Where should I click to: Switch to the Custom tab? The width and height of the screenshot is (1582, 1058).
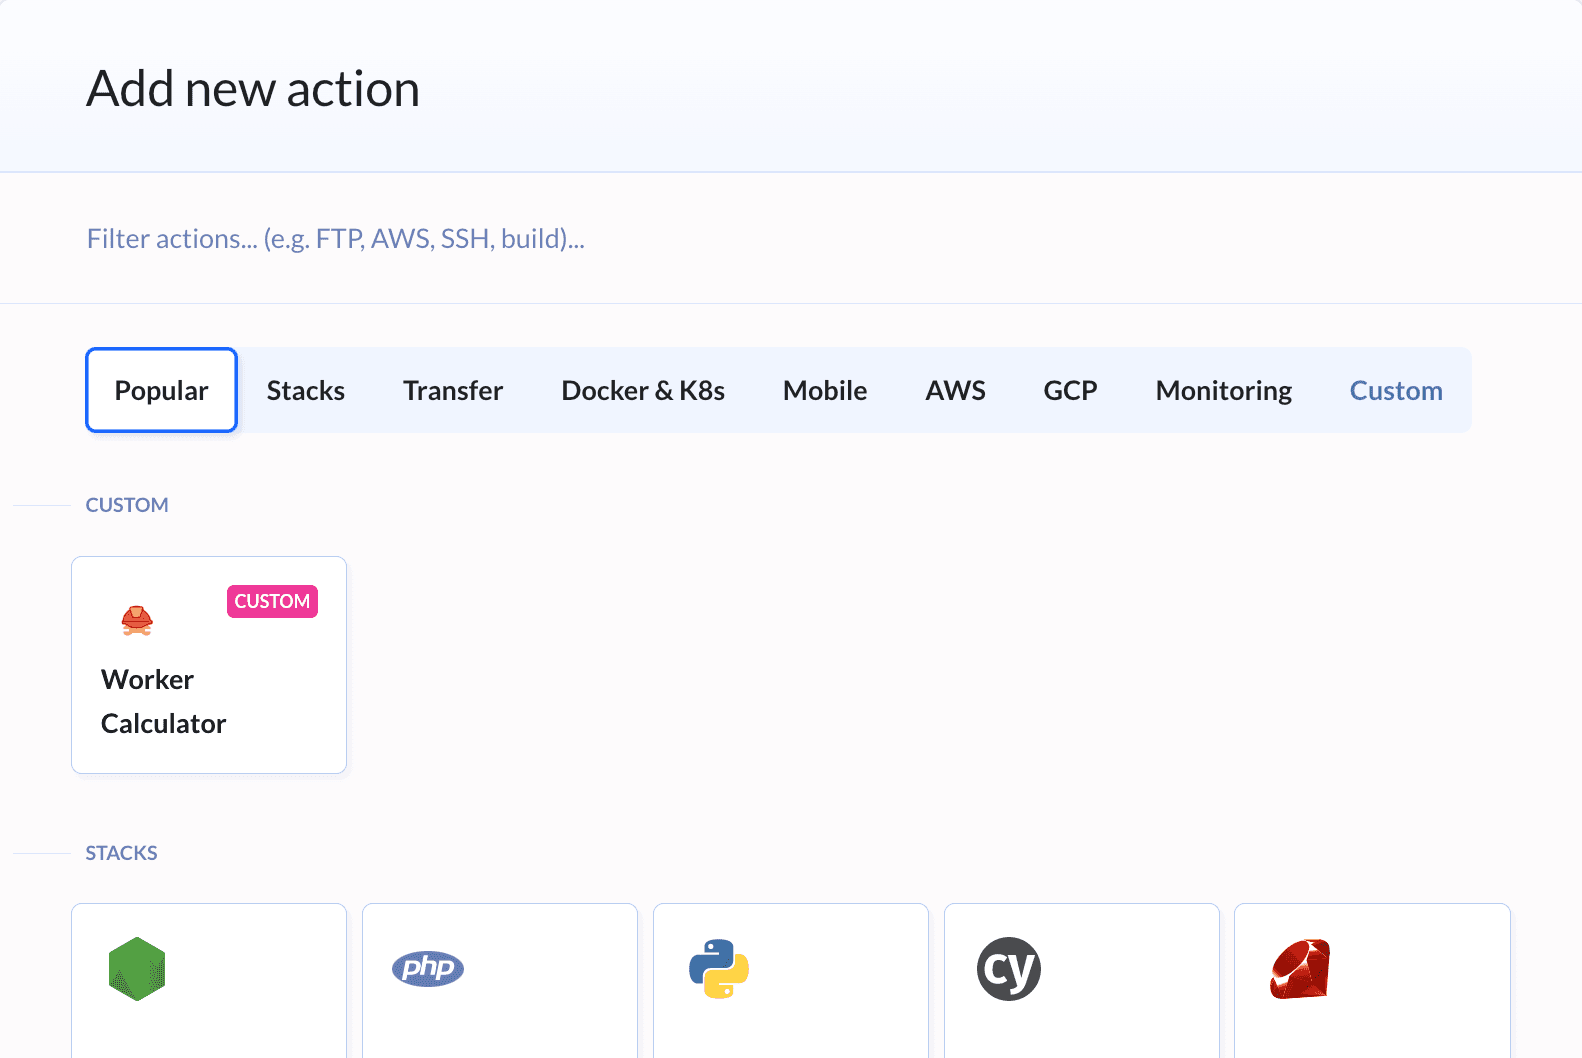tap(1395, 390)
